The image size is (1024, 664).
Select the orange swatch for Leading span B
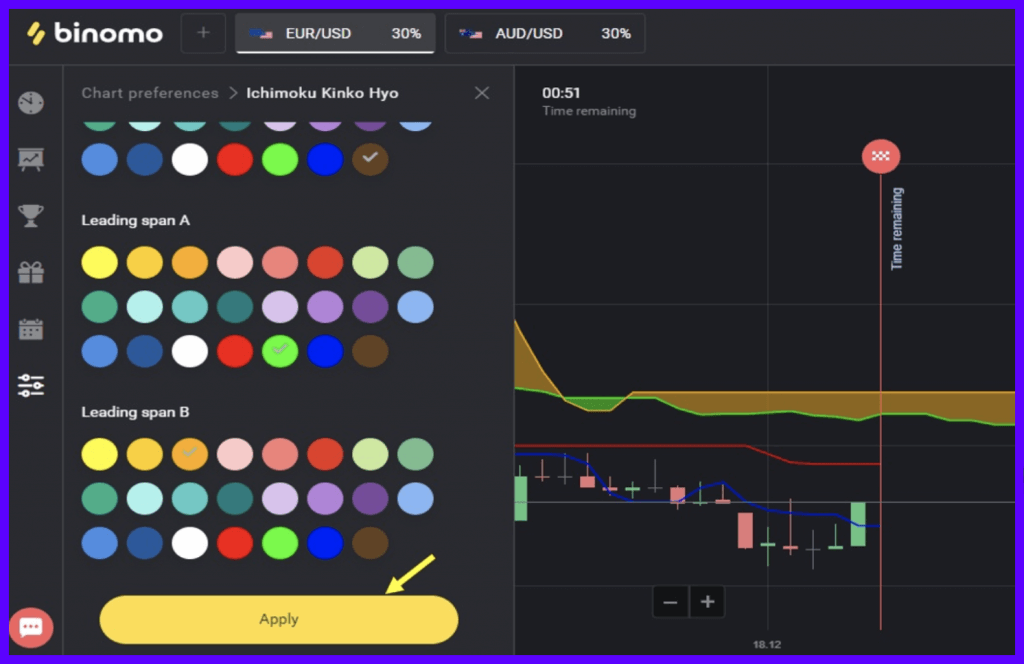190,453
